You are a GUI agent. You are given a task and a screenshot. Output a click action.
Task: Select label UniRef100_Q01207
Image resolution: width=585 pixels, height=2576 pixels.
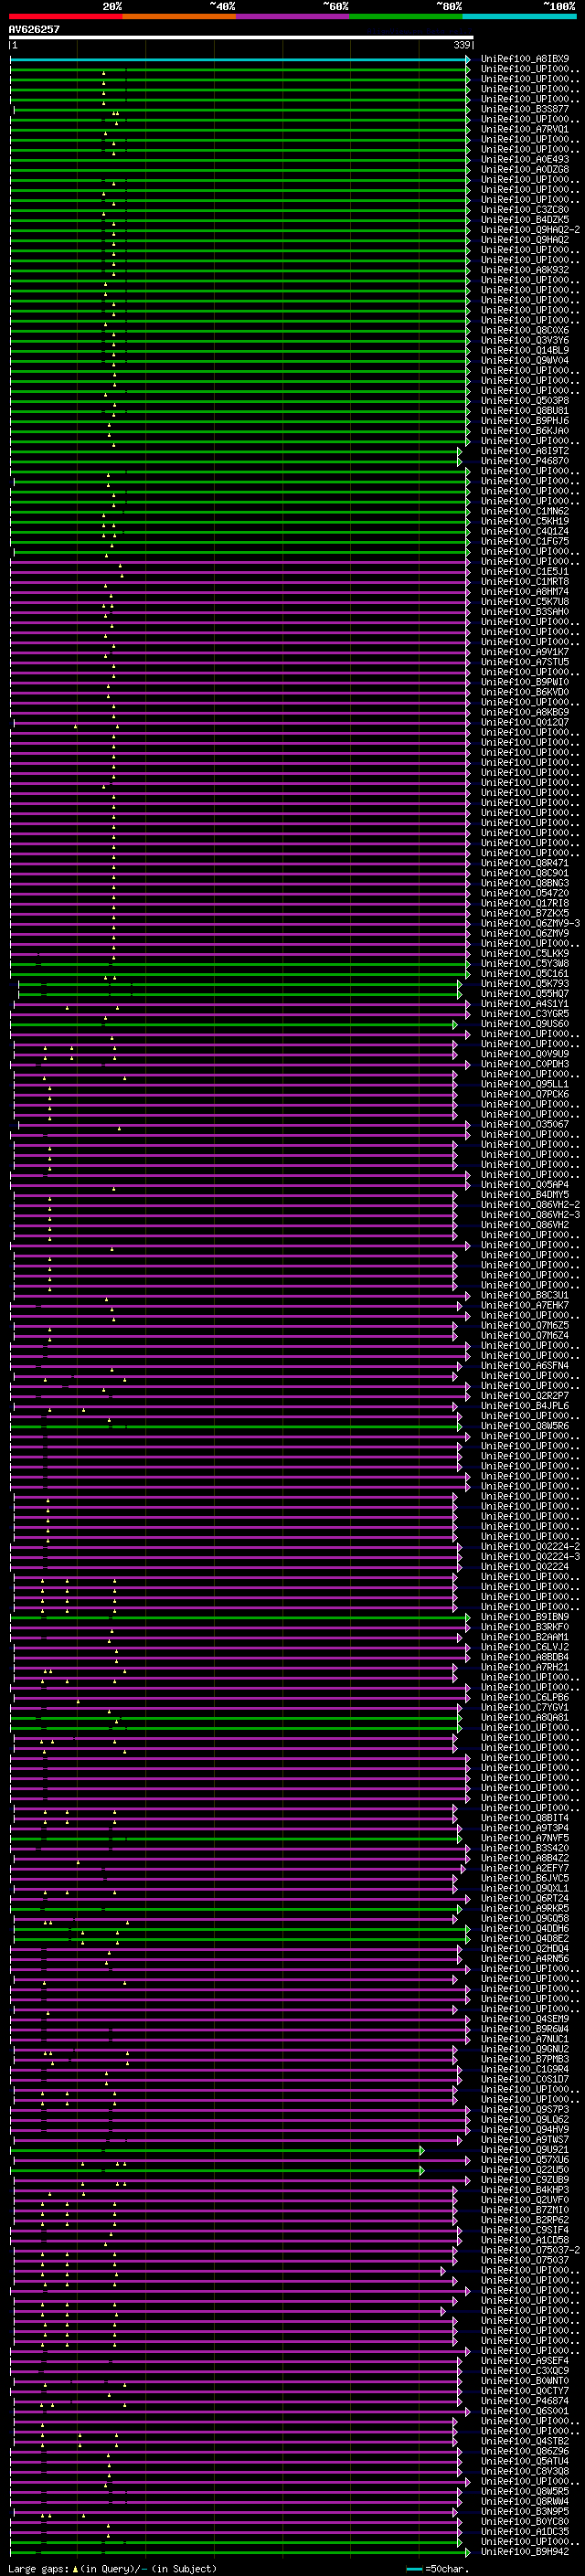pos(525,723)
